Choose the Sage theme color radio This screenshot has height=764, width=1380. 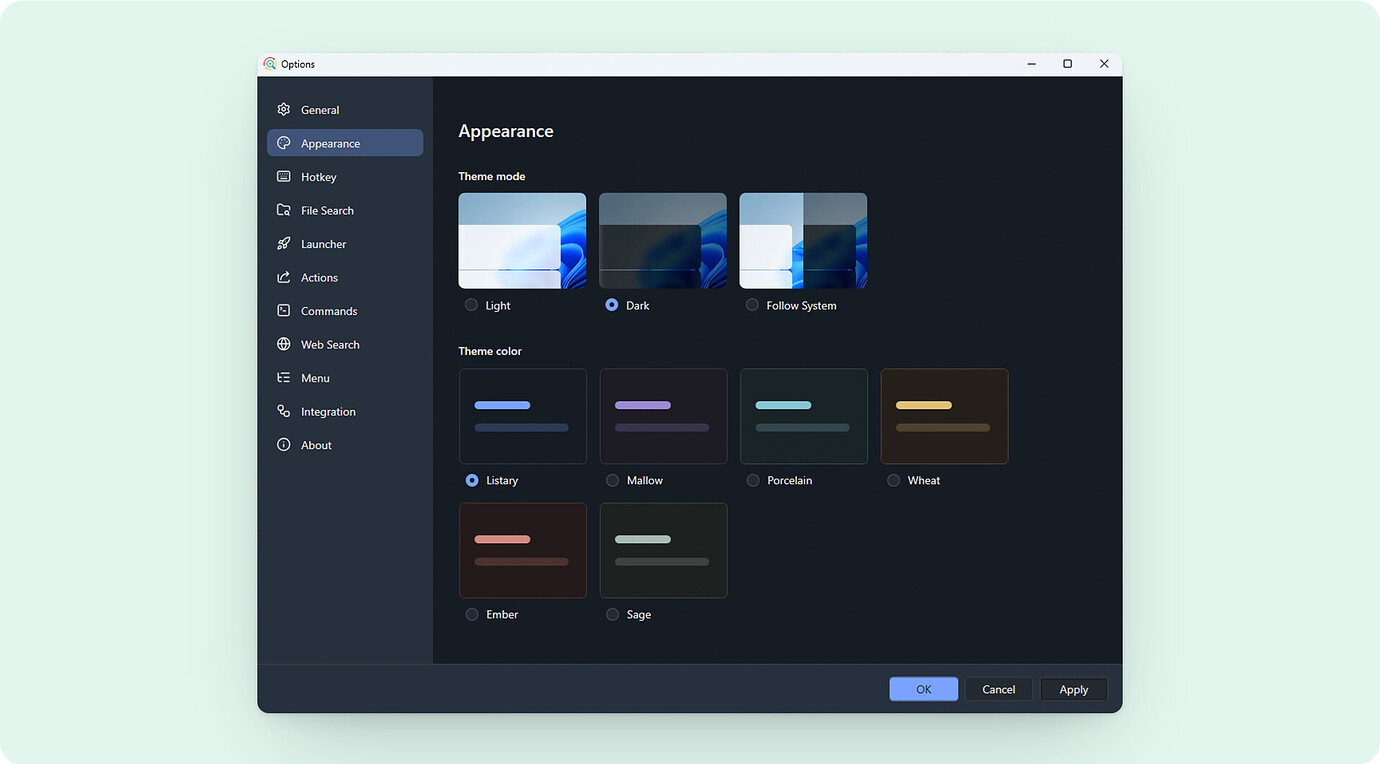click(612, 614)
